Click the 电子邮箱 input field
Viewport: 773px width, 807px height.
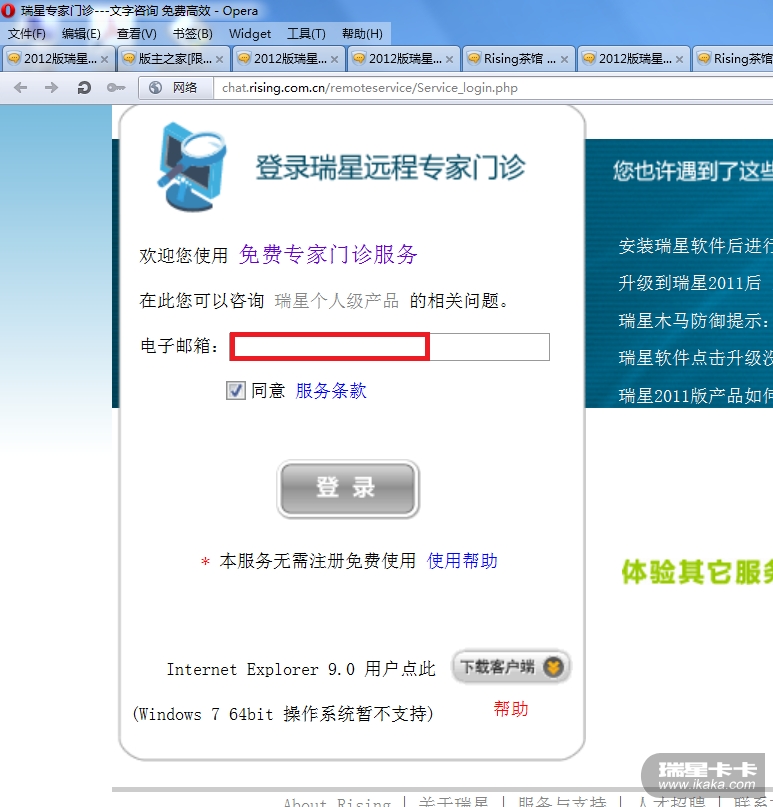click(390, 346)
